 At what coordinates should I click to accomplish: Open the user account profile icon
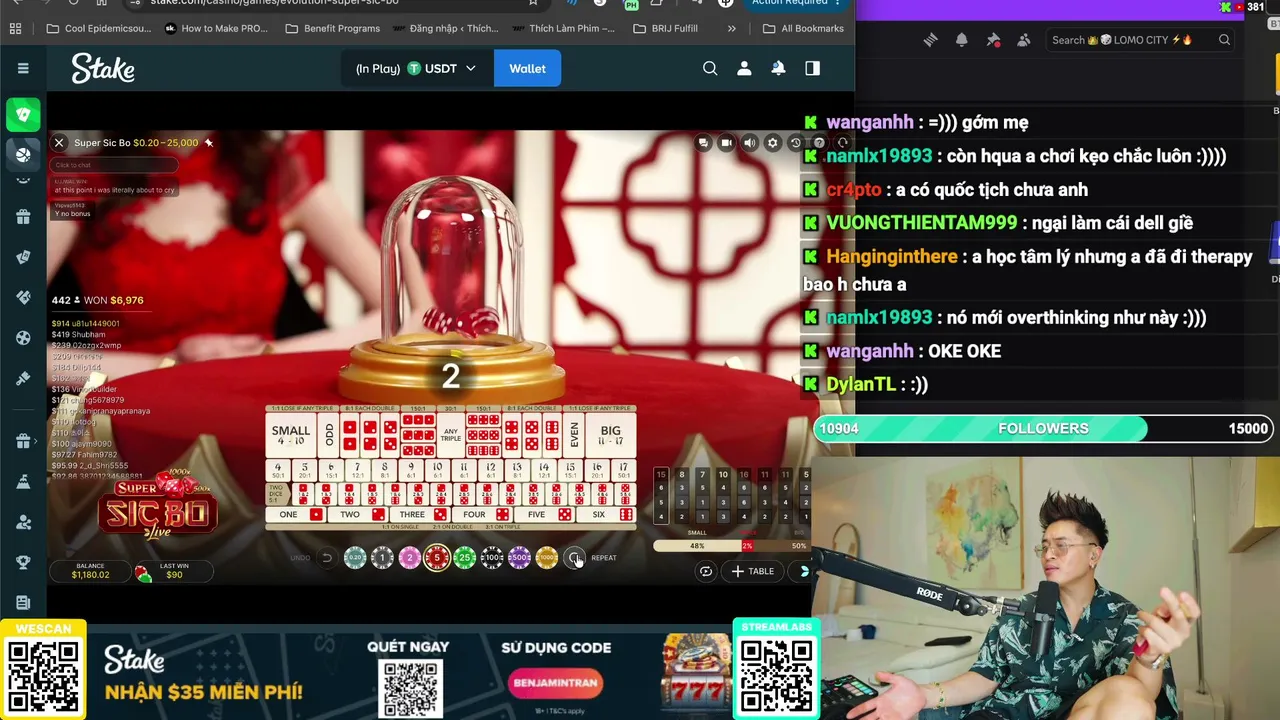[x=744, y=68]
